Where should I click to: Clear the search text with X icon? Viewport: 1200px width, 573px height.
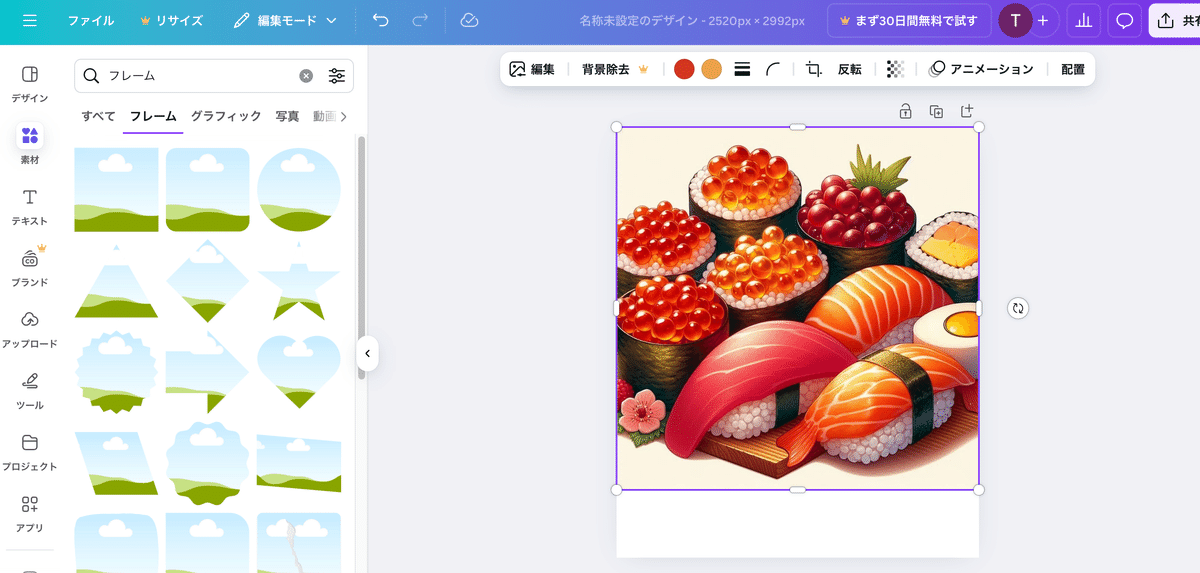click(x=306, y=76)
